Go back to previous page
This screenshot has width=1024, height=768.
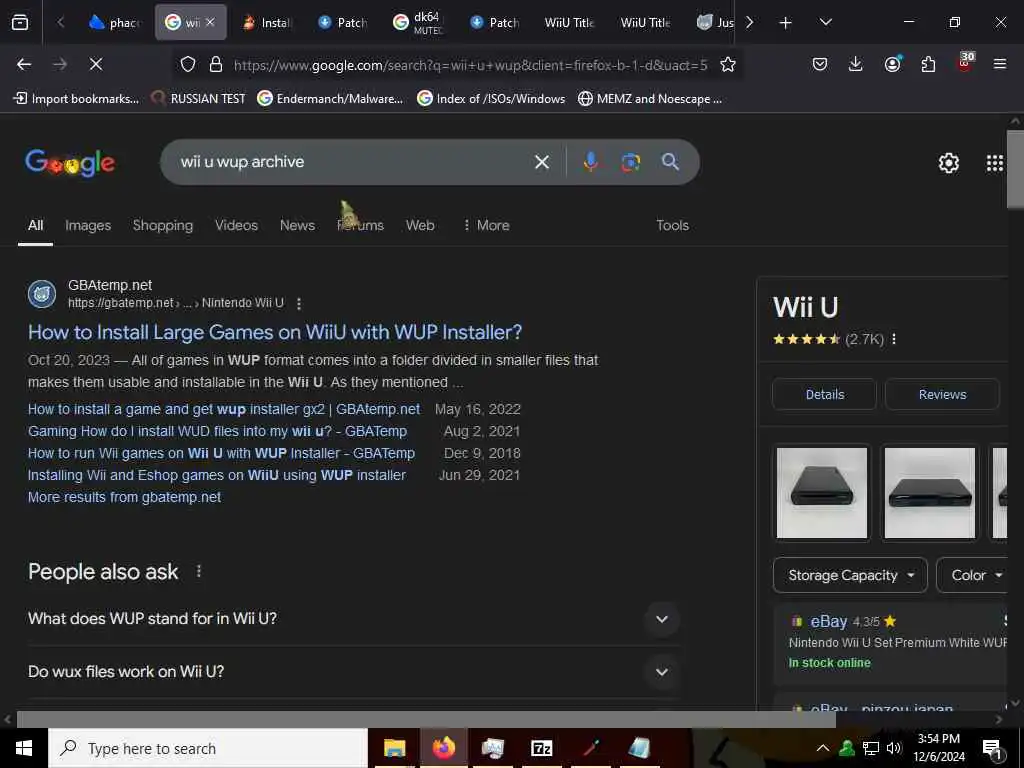24,64
